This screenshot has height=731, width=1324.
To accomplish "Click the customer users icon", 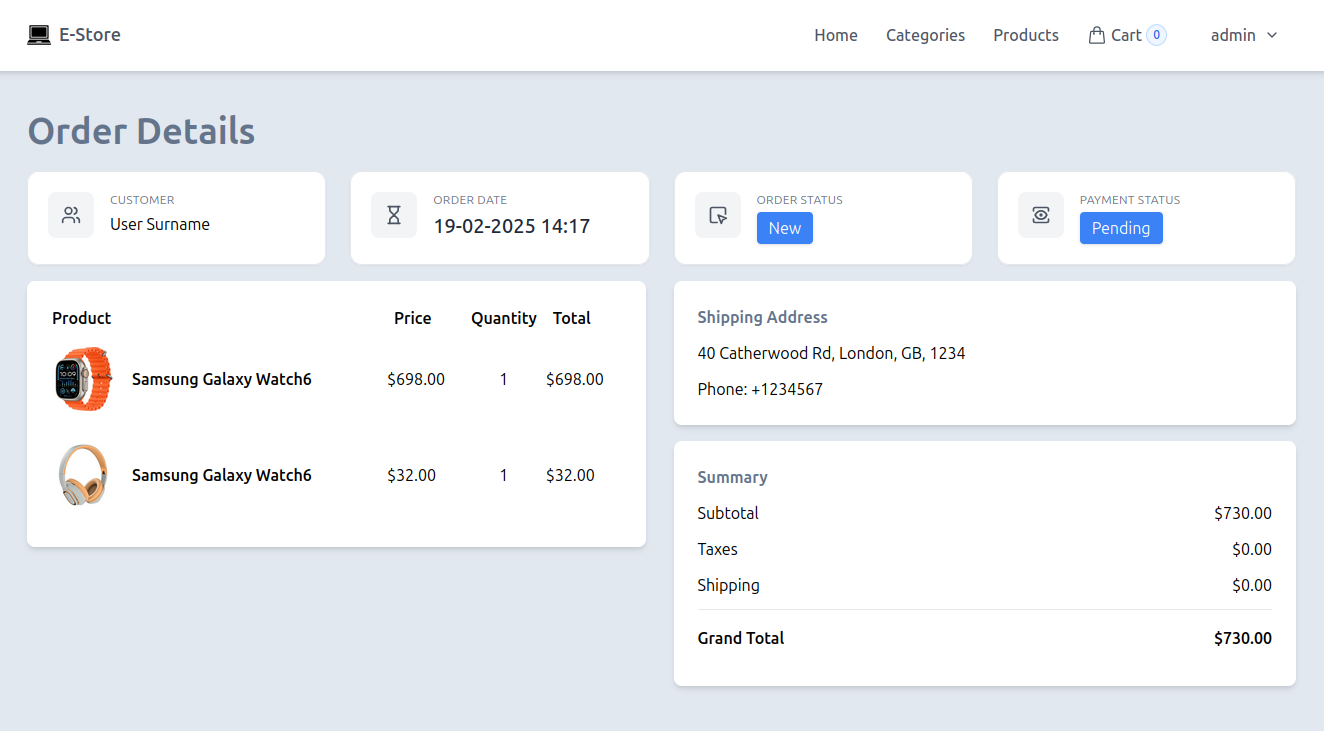I will click(x=71, y=215).
